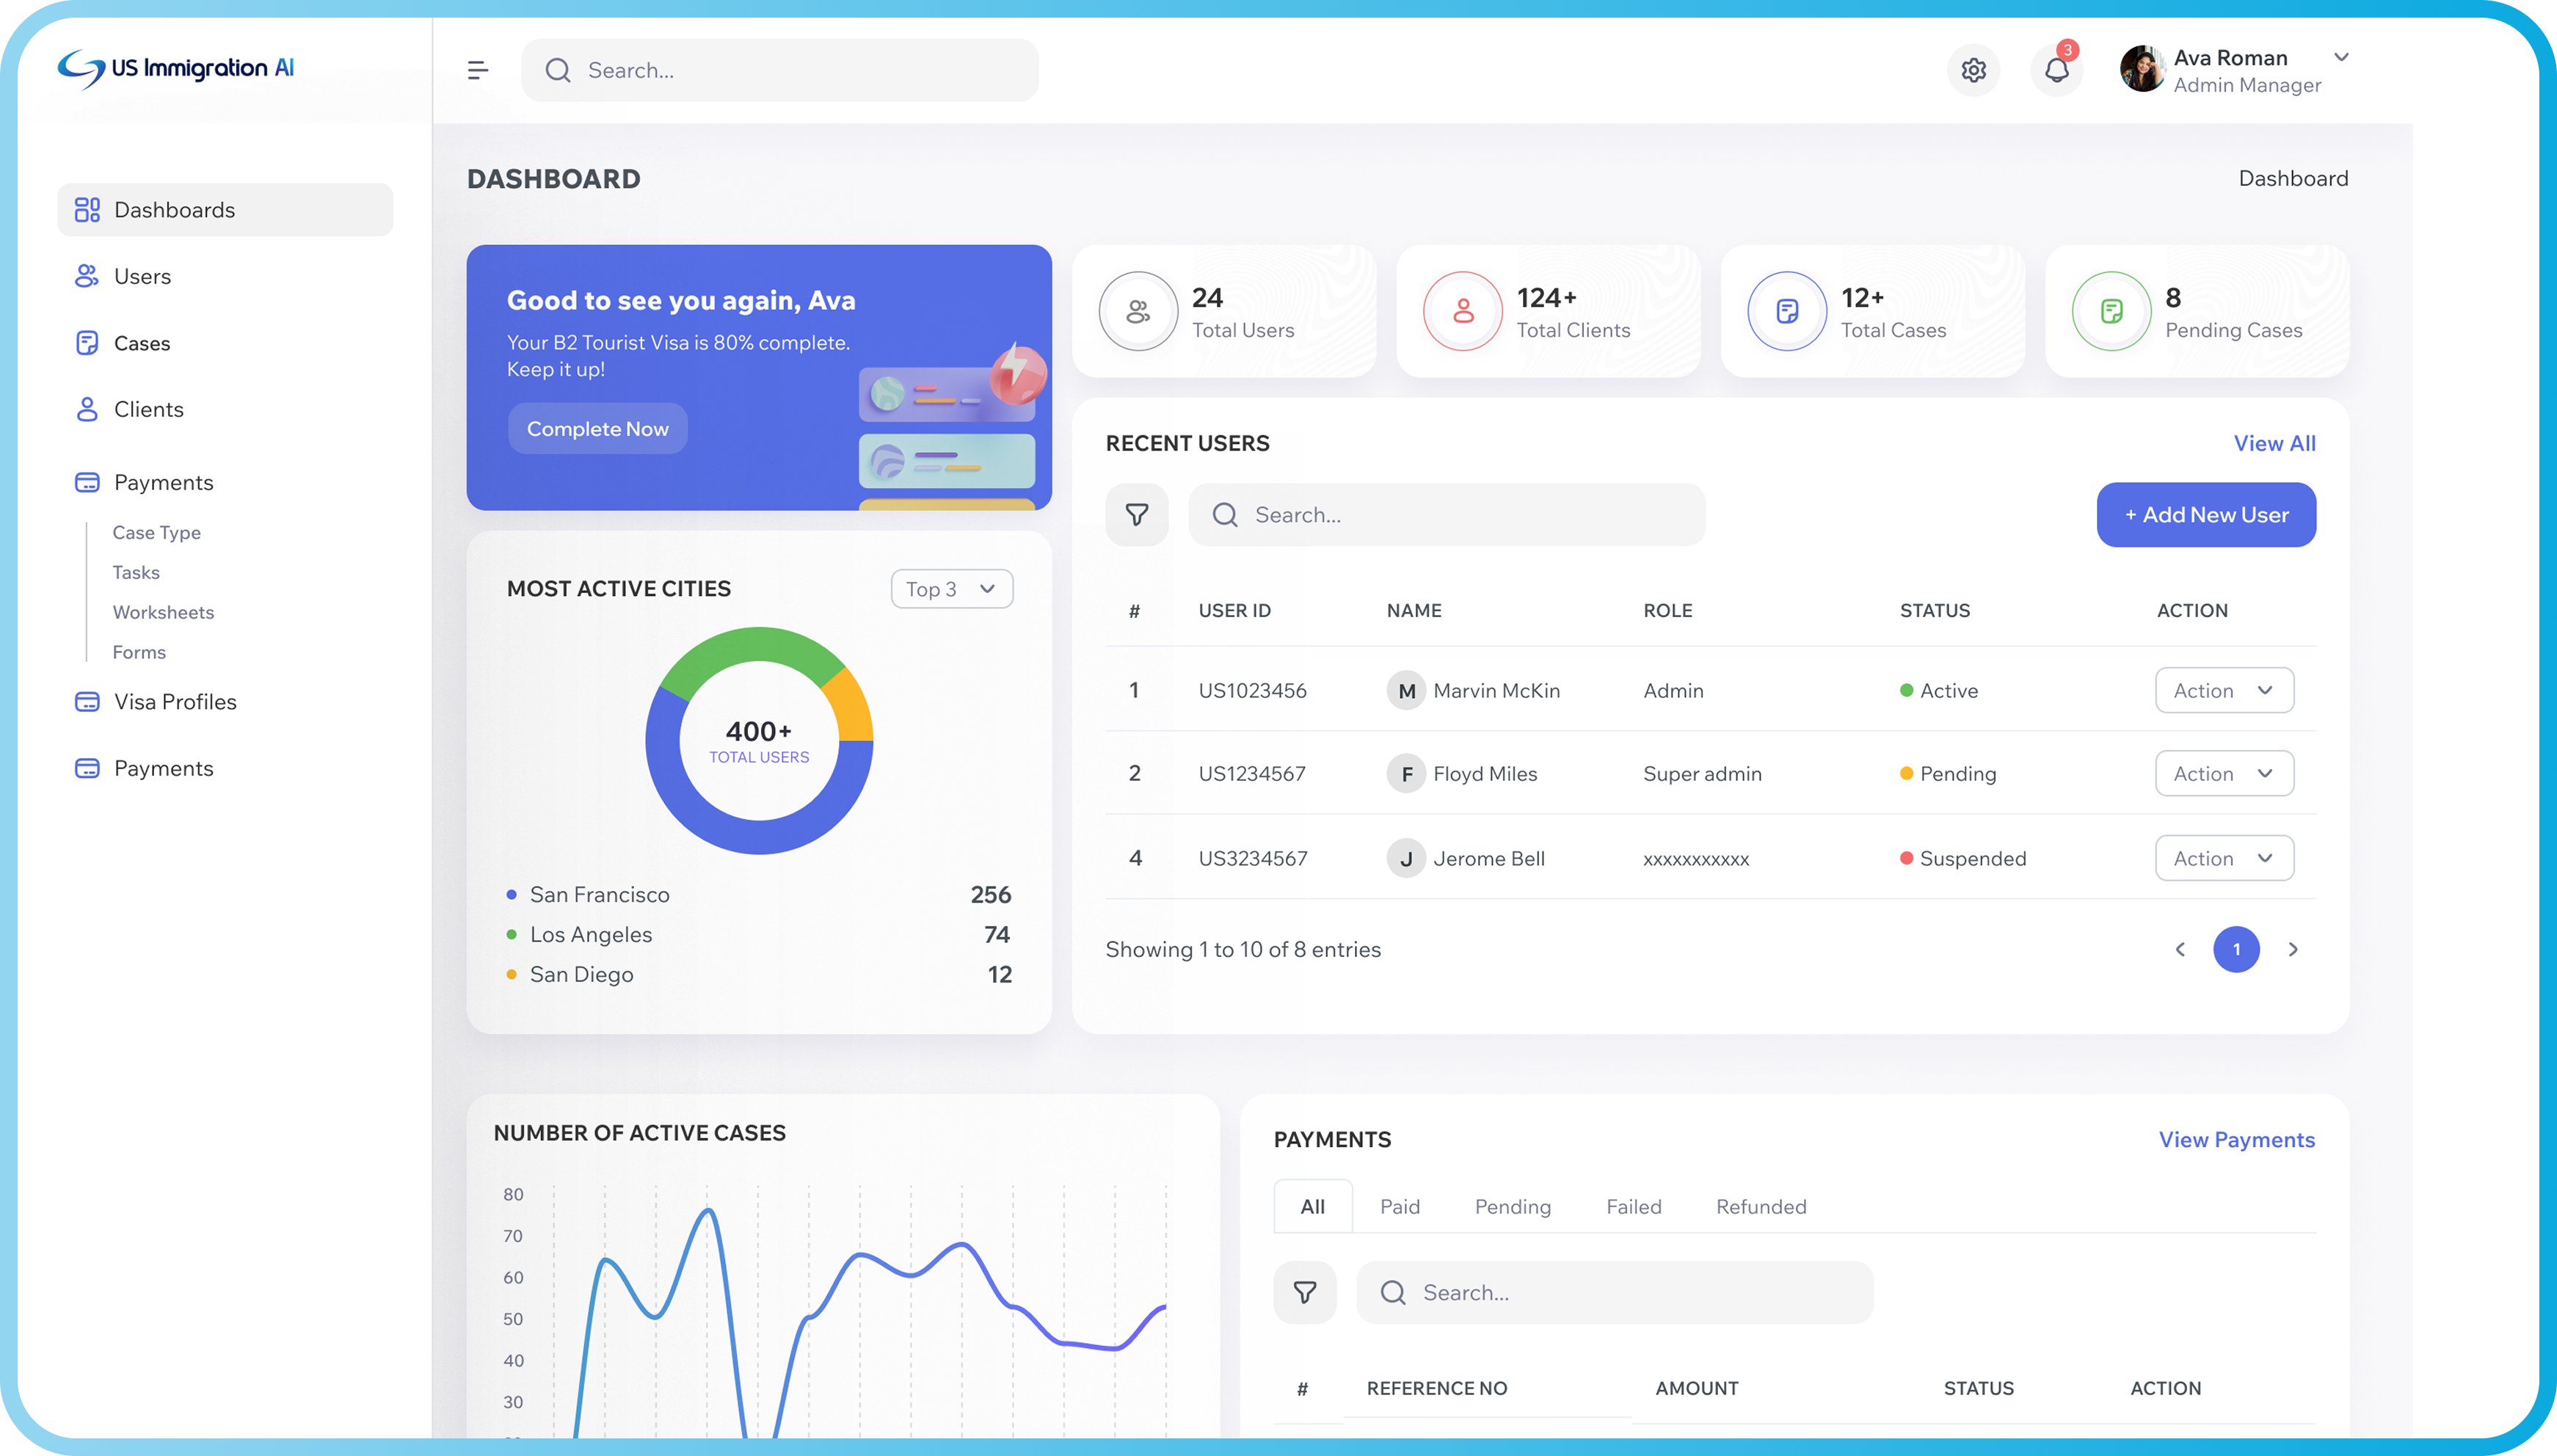Screen dimensions: 2557x1456
Task: Click the Total Users stat icon
Action: point(1138,311)
